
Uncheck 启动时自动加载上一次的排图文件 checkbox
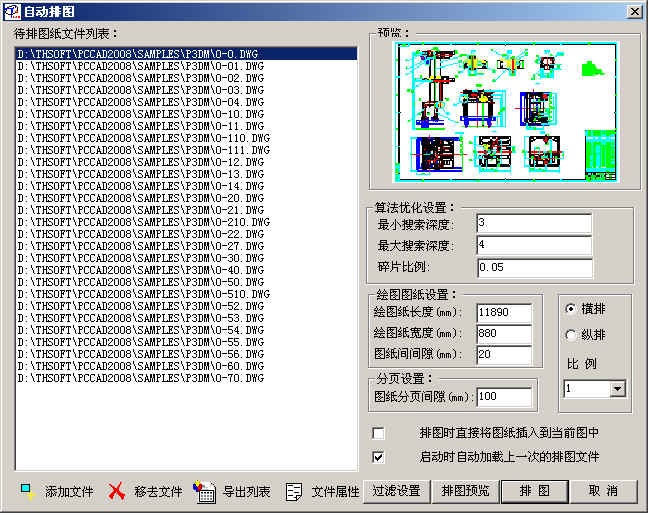coord(378,457)
